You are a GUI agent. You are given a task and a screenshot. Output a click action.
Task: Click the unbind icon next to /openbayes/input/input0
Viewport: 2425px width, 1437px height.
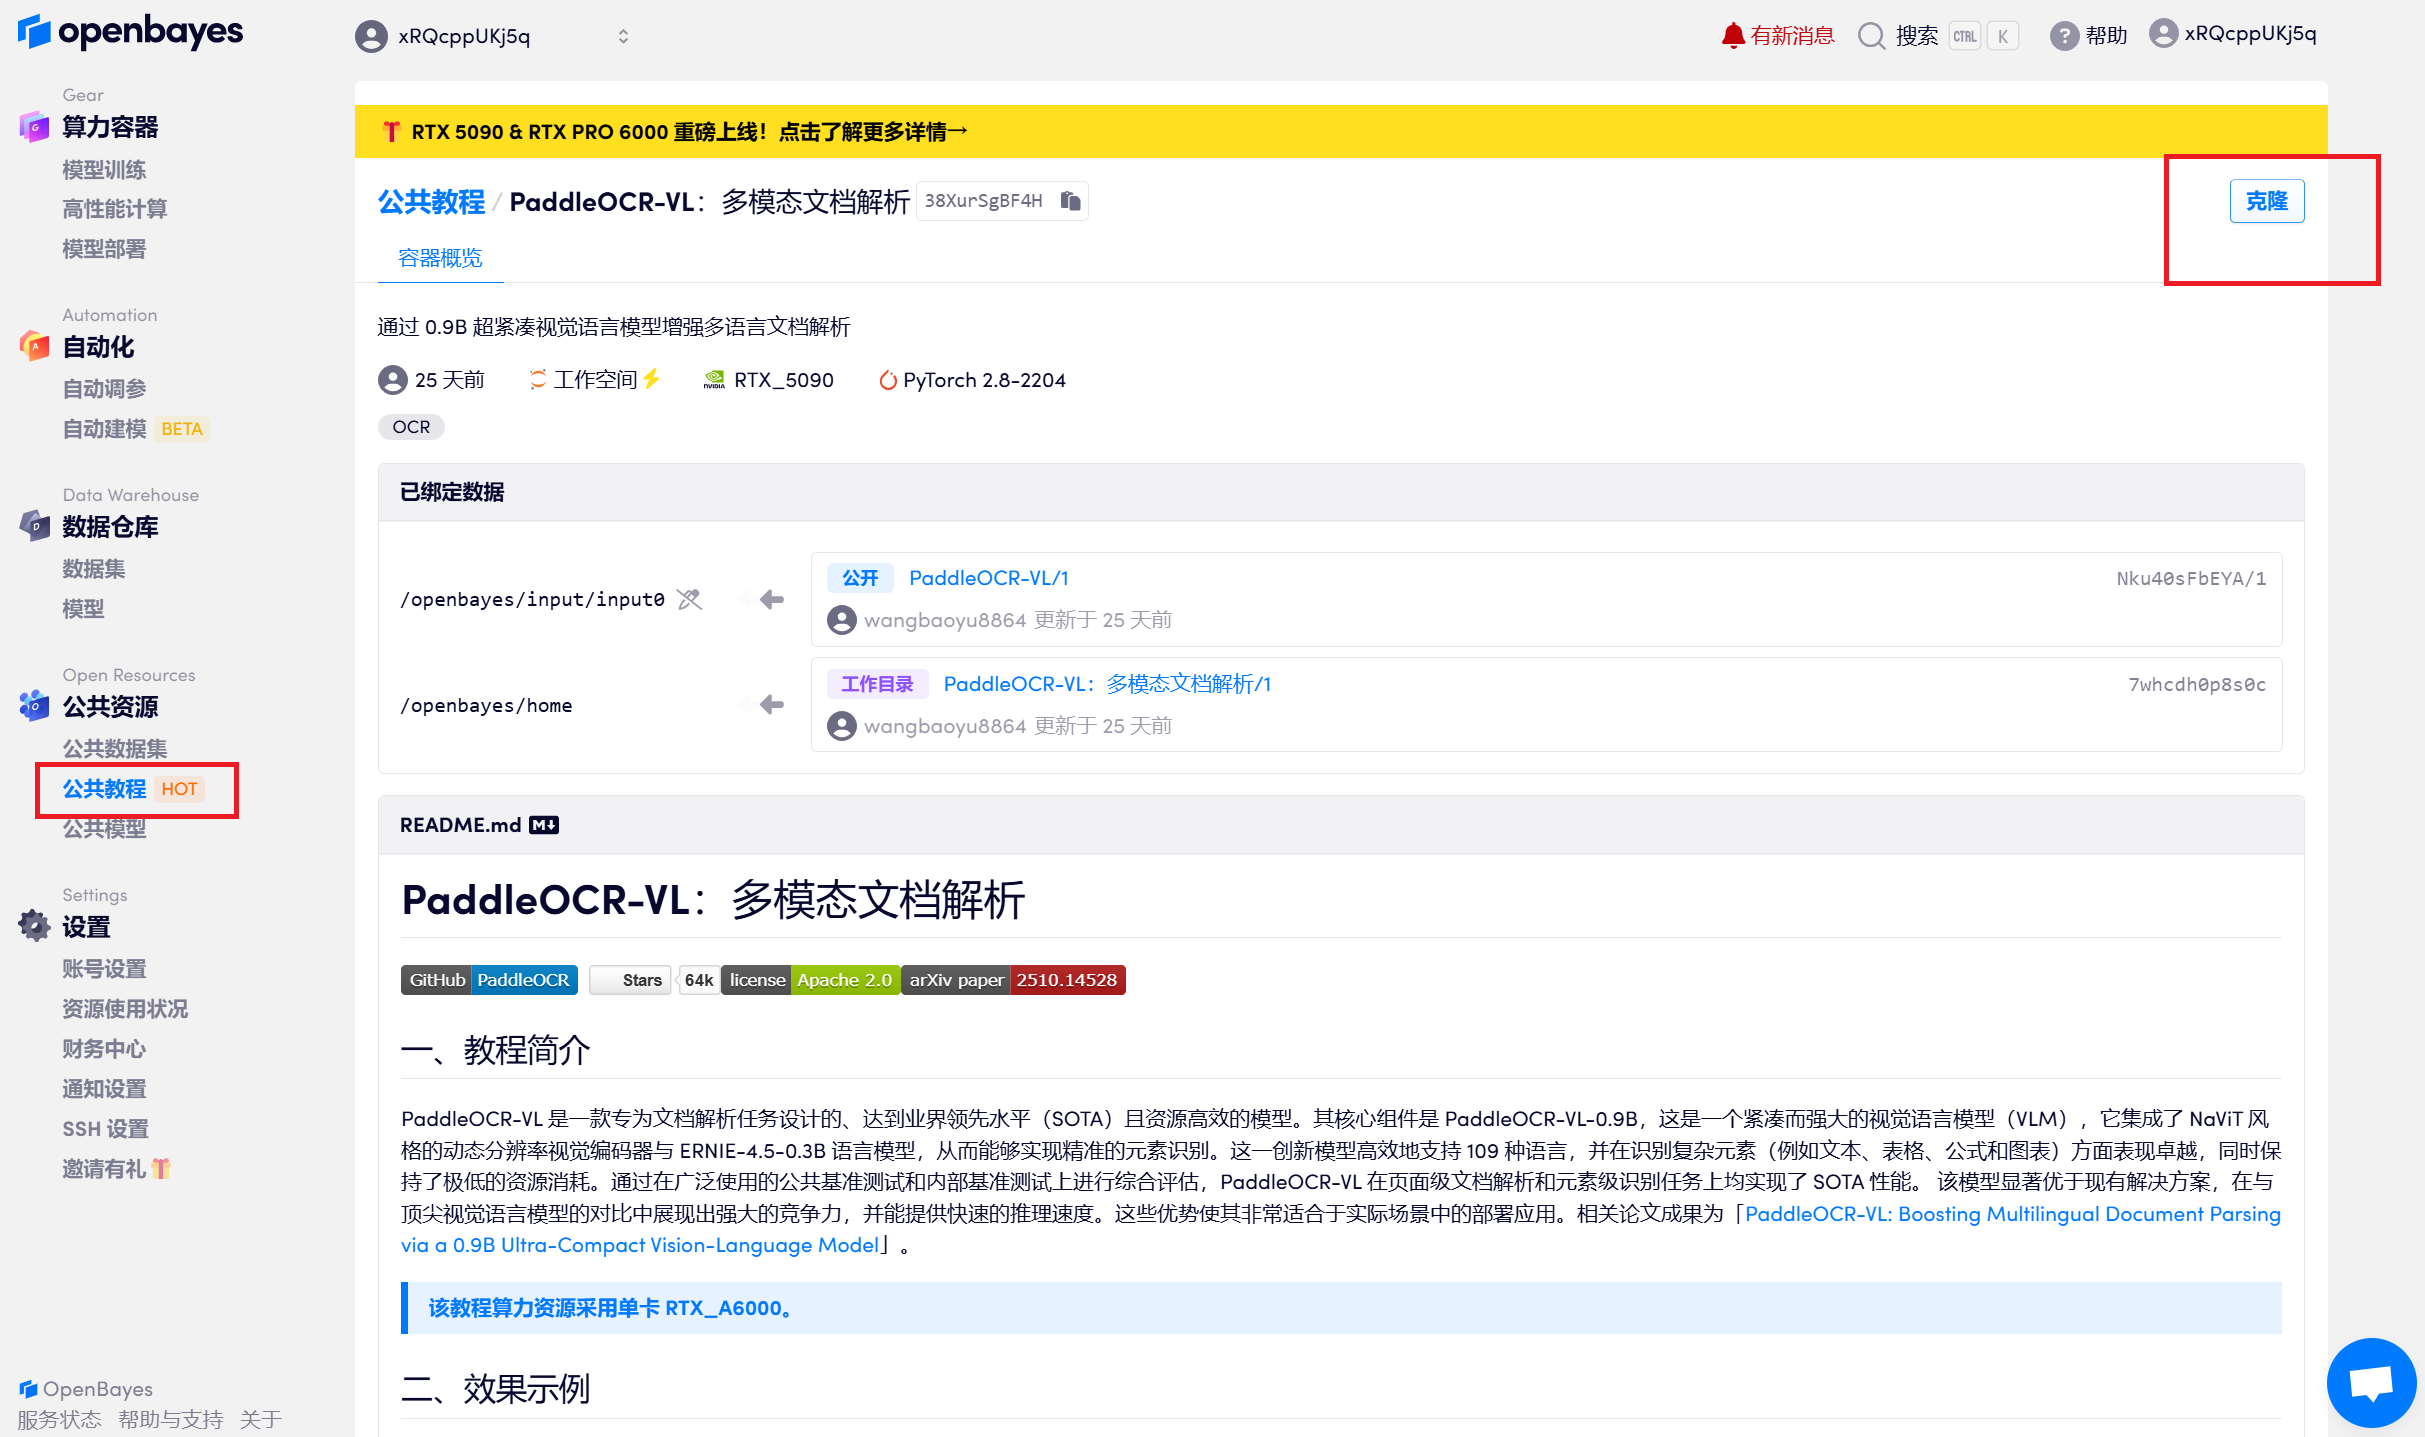point(688,599)
